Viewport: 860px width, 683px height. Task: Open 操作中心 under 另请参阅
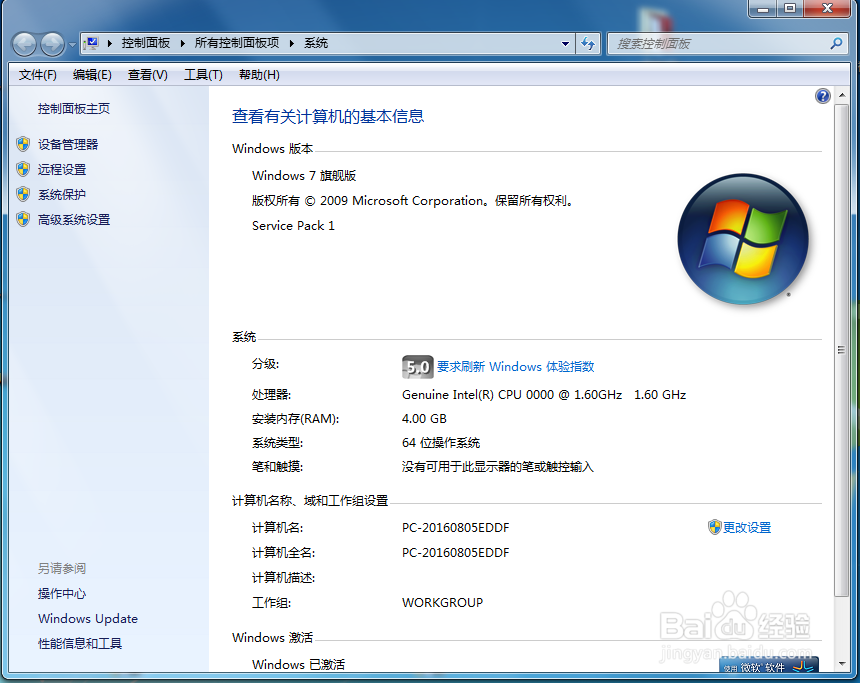point(62,594)
